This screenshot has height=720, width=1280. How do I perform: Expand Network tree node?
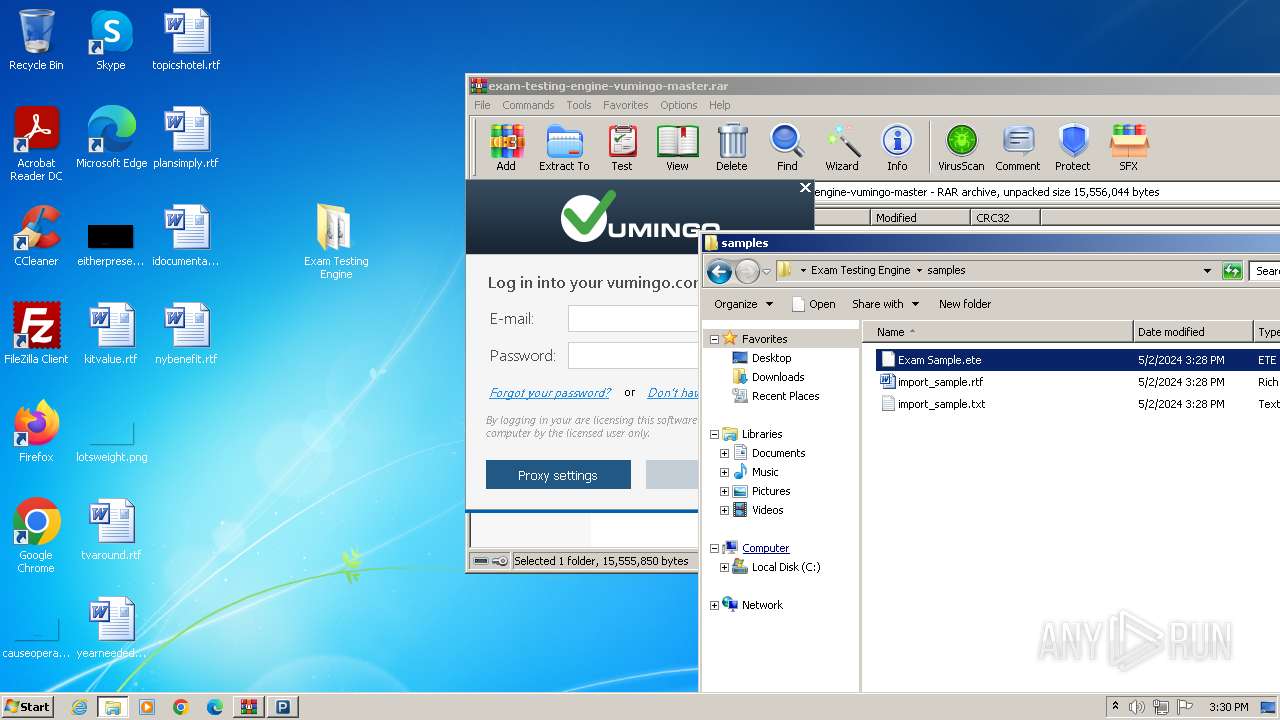(714, 605)
